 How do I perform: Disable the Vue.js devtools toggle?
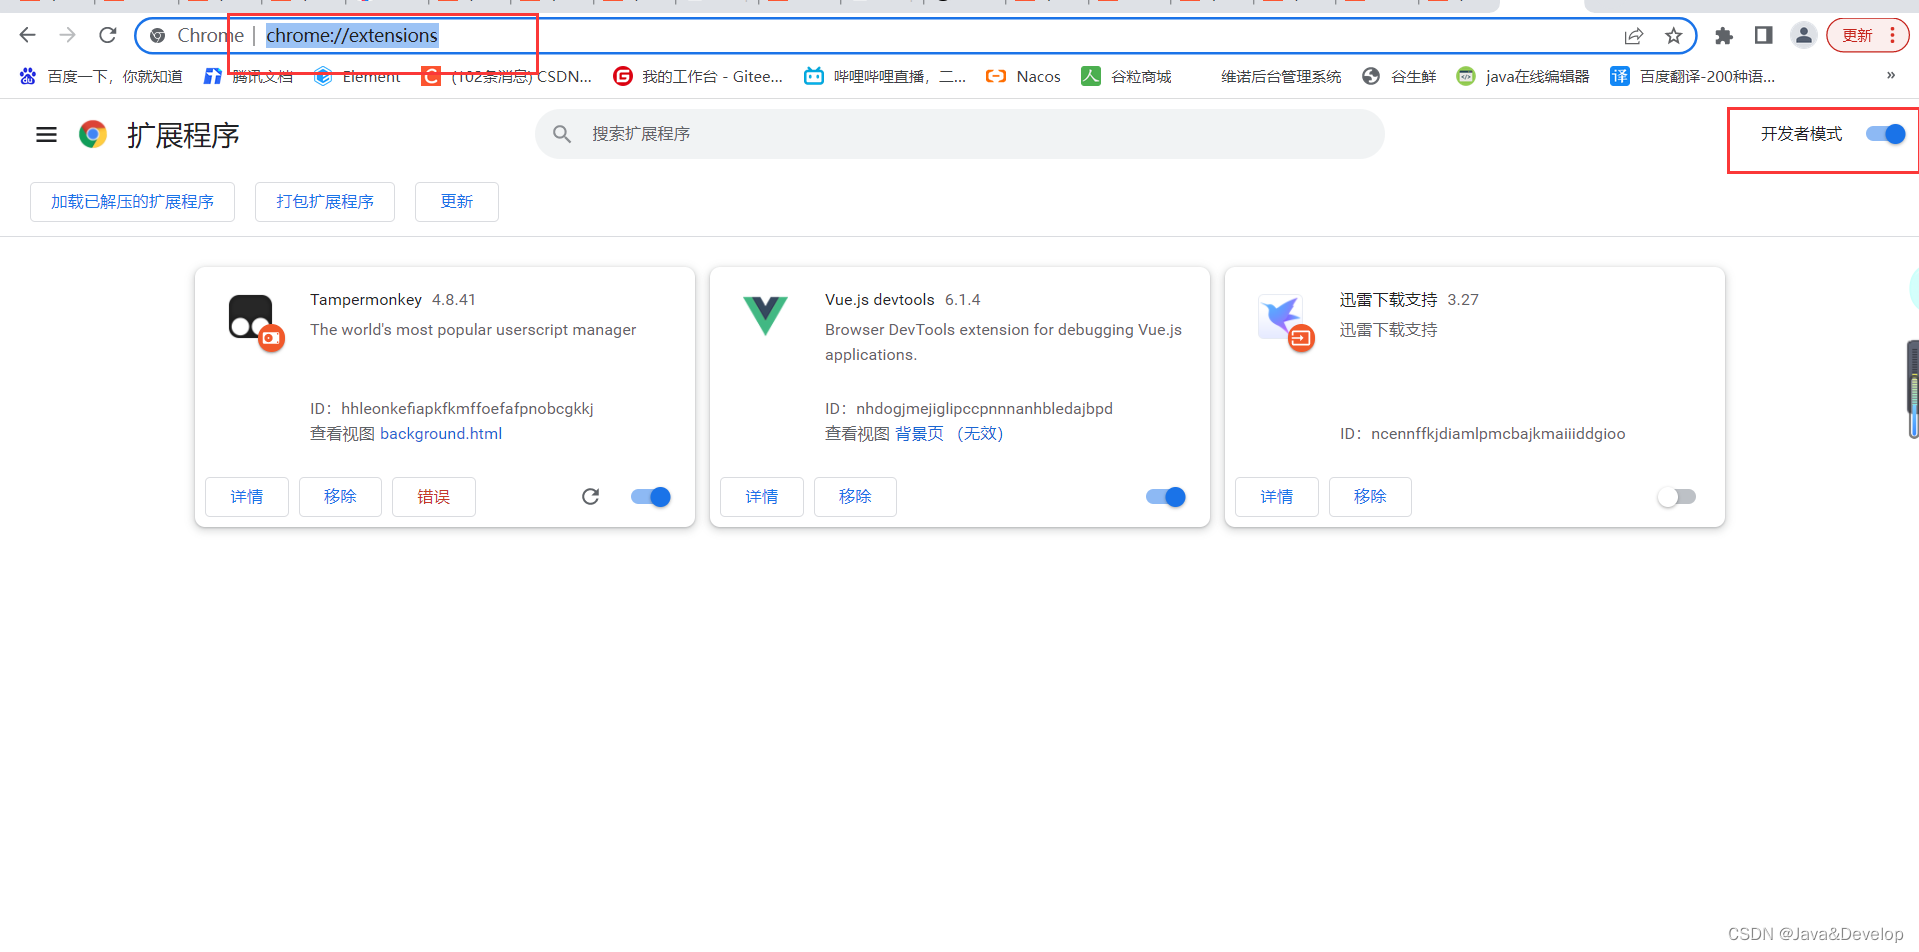pos(1166,497)
